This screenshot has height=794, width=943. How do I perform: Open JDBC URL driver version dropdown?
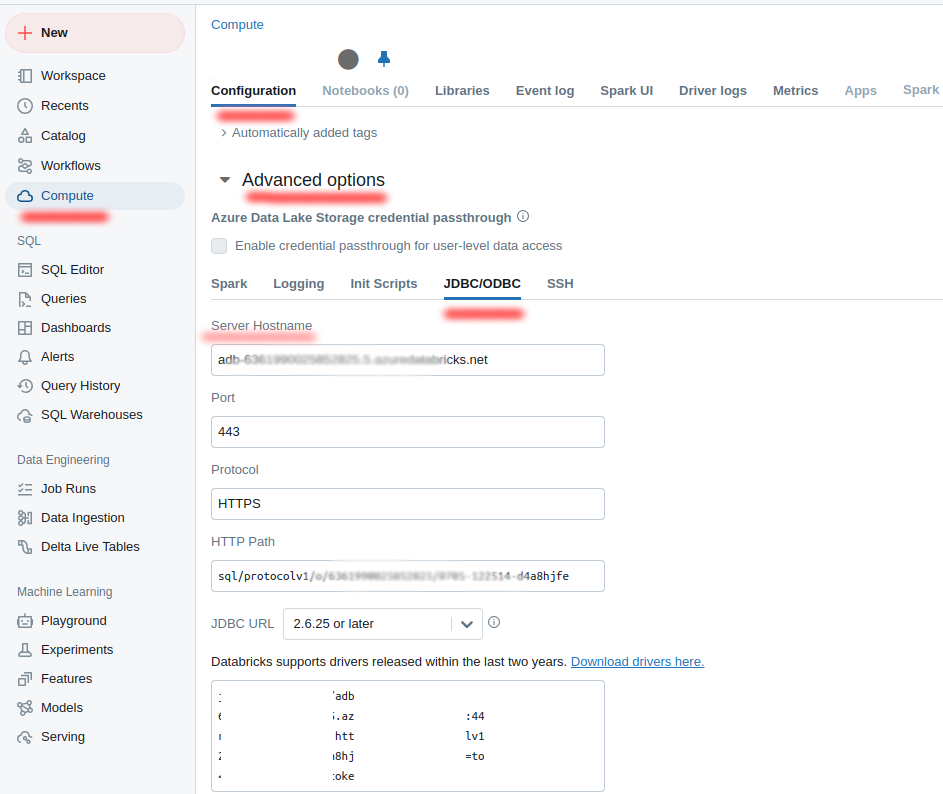382,624
